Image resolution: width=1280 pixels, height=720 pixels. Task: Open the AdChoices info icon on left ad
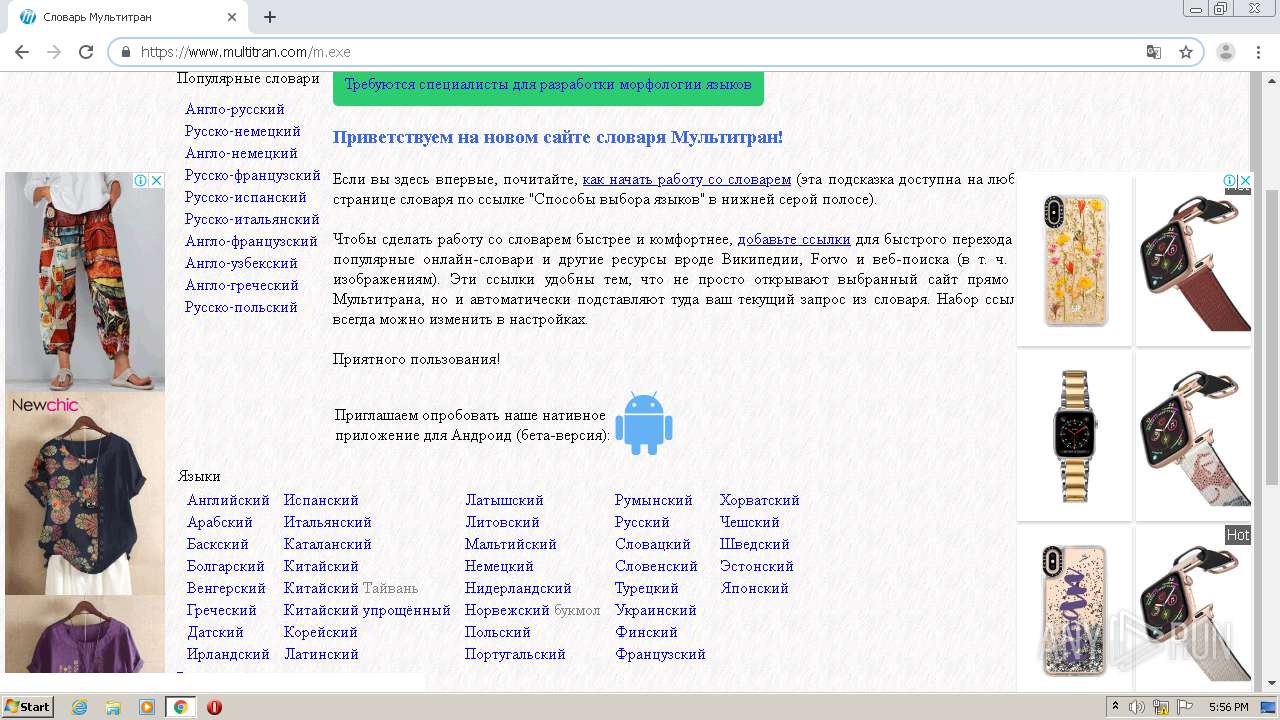(141, 180)
